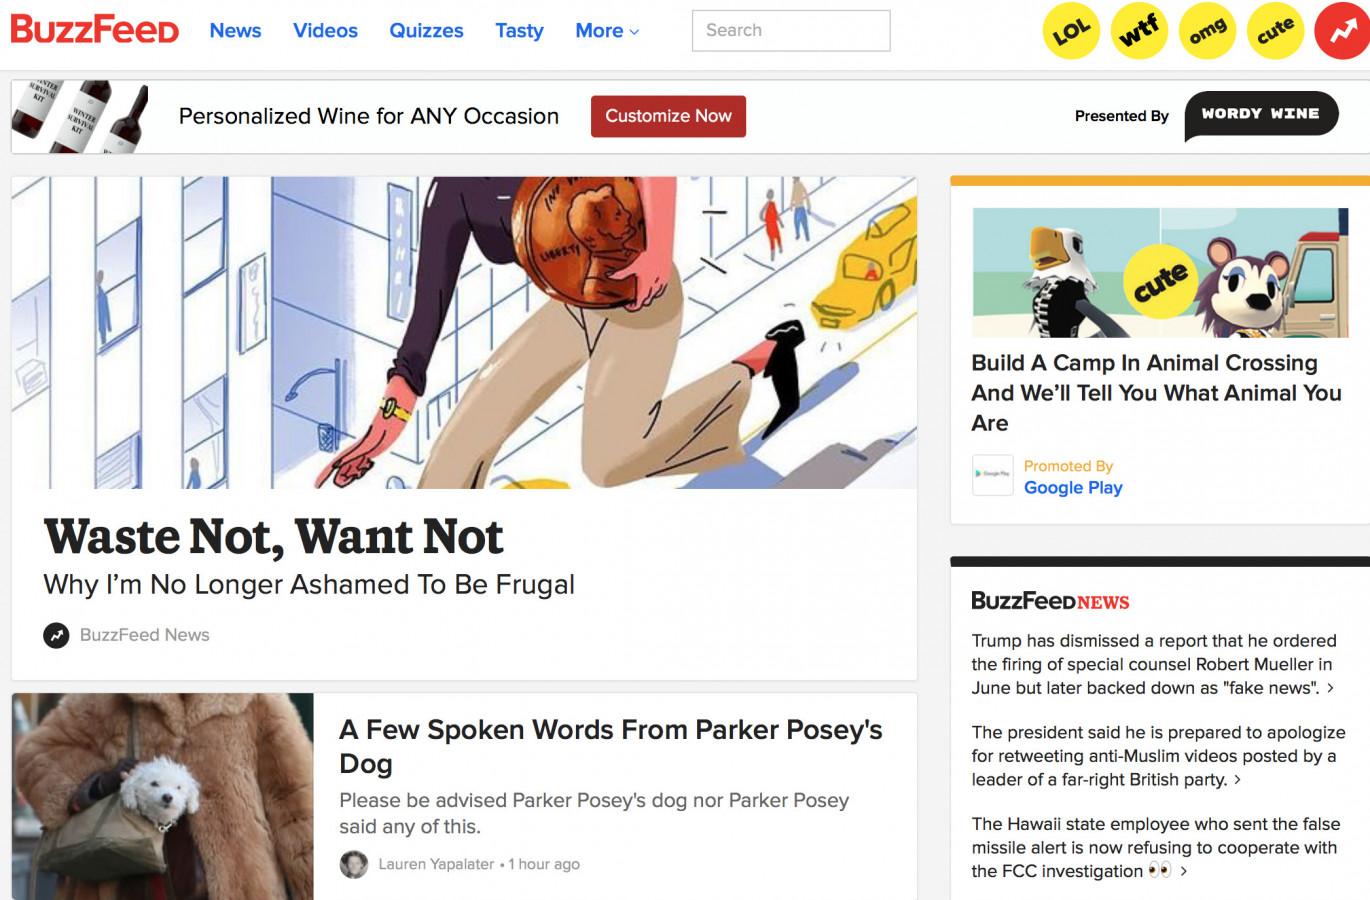Click trending icon beside BuzzFeed News byline
Screen dimensions: 1370x900
[56, 635]
